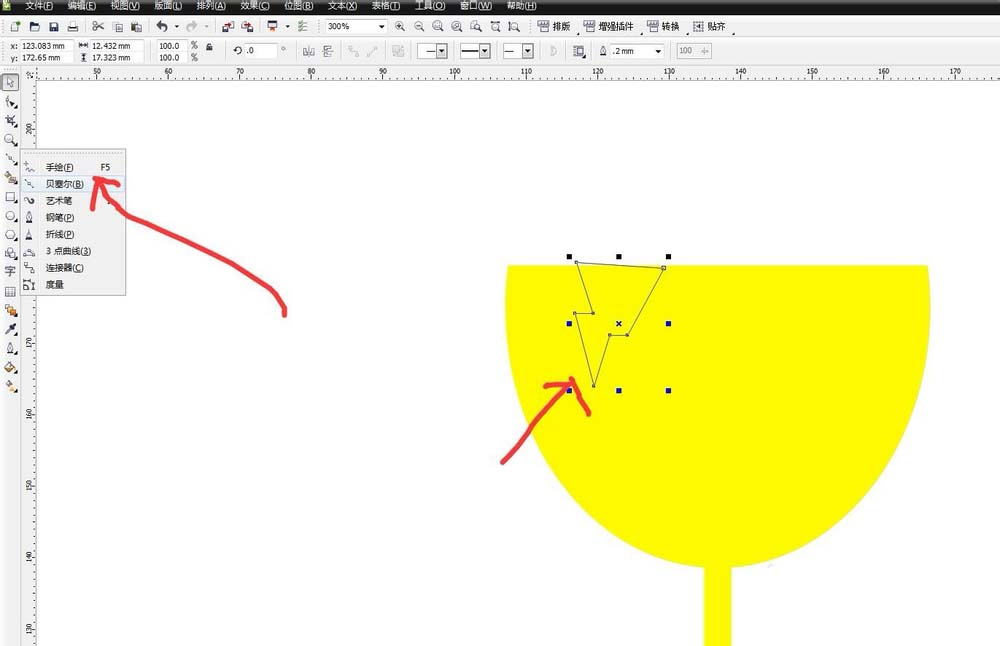Open the undo history dropdown arrow
Image resolution: width=1000 pixels, height=646 pixels.
177,26
